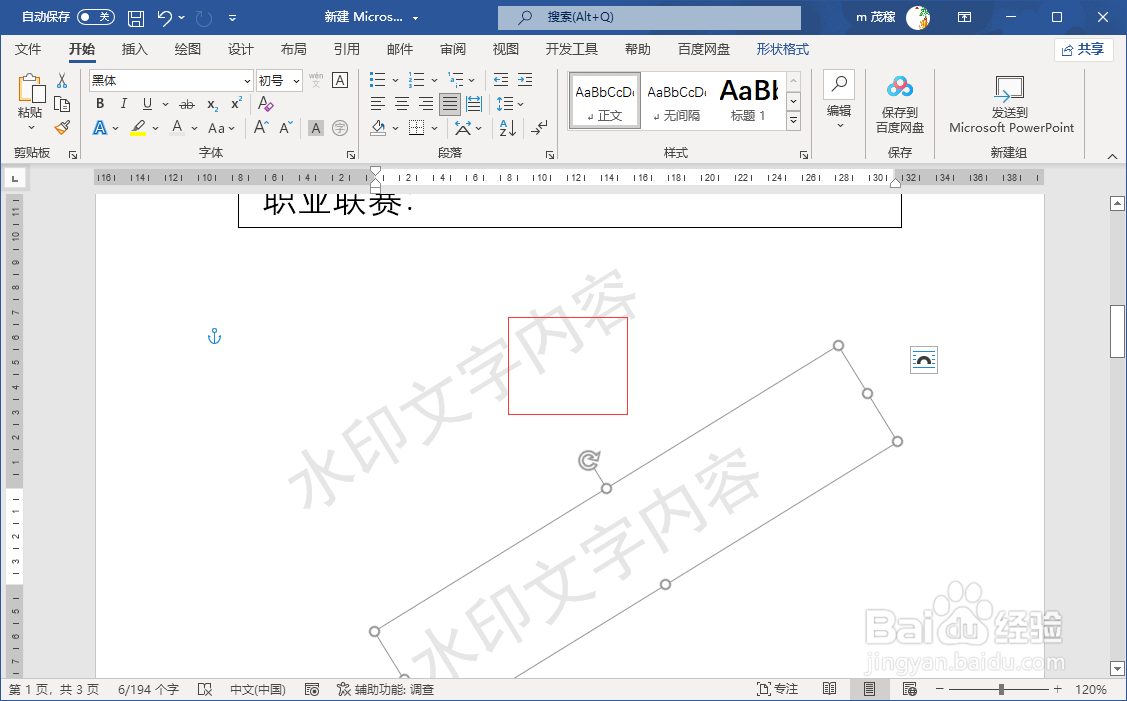Open Font dialog launcher
This screenshot has width=1127, height=701.
(x=351, y=155)
